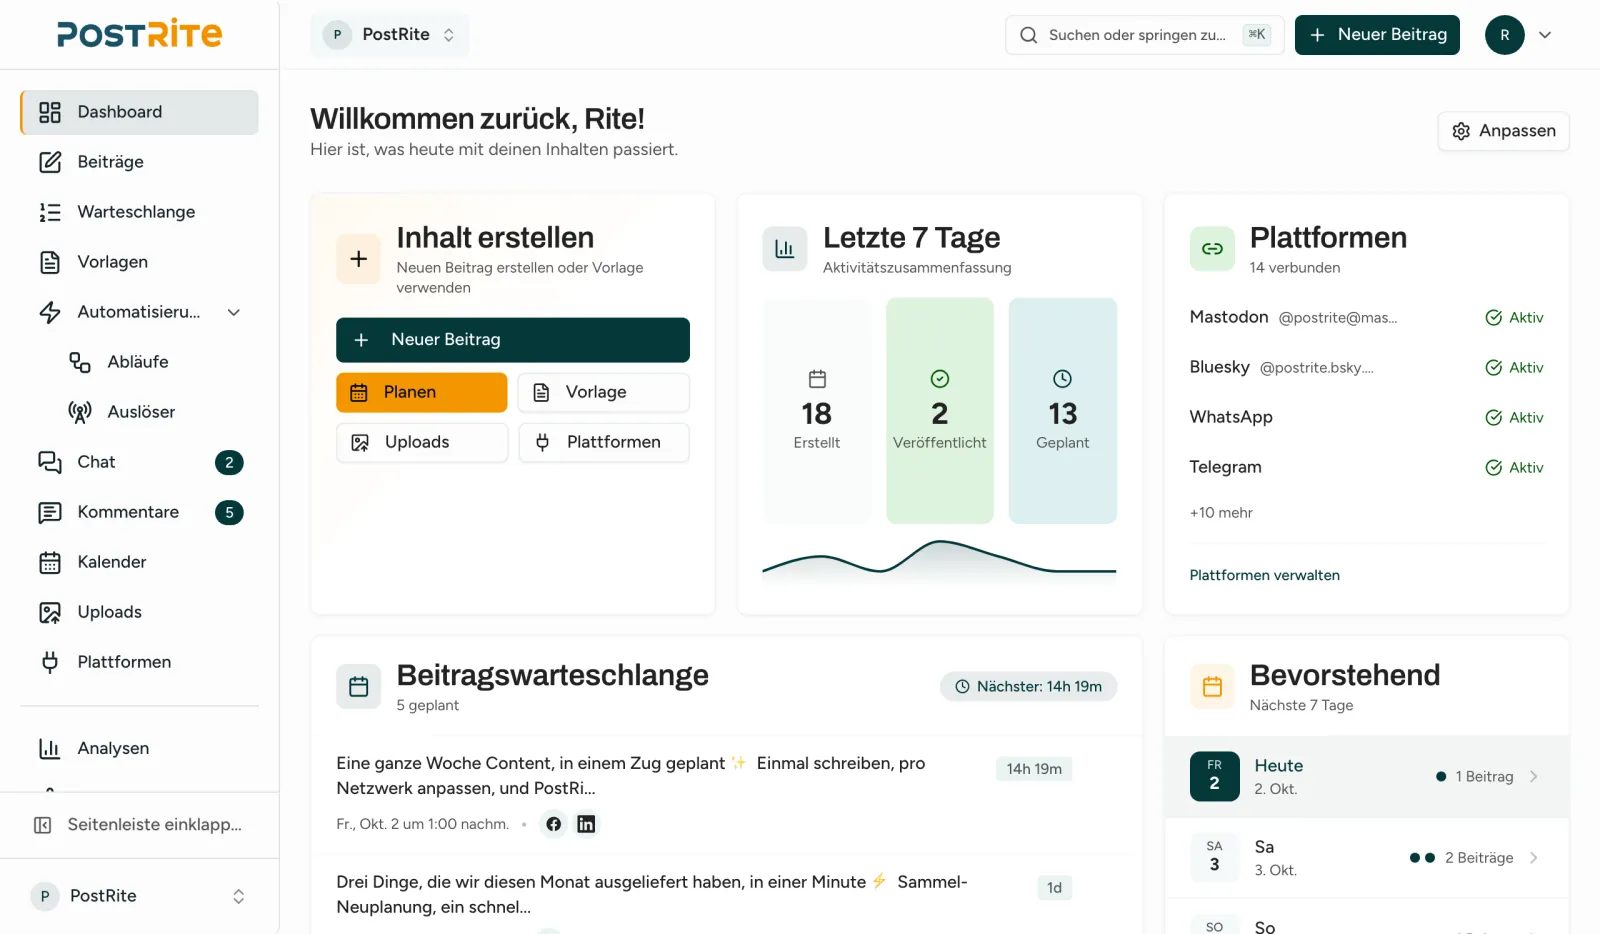Screen dimensions: 1600x934
Task: Collapse the Automatisierung submenu chevron
Action: (x=234, y=312)
